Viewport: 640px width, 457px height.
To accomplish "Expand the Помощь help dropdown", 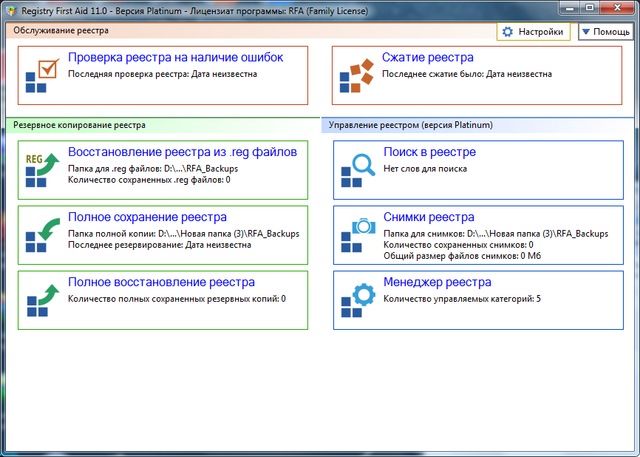I will click(x=604, y=32).
